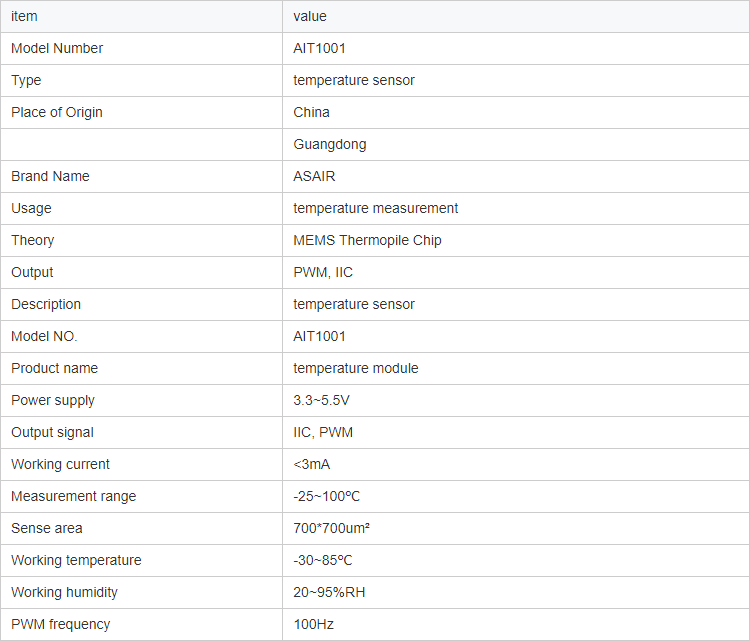
Task: Click the AIT1001 value beside Model Number
Action: click(320, 48)
